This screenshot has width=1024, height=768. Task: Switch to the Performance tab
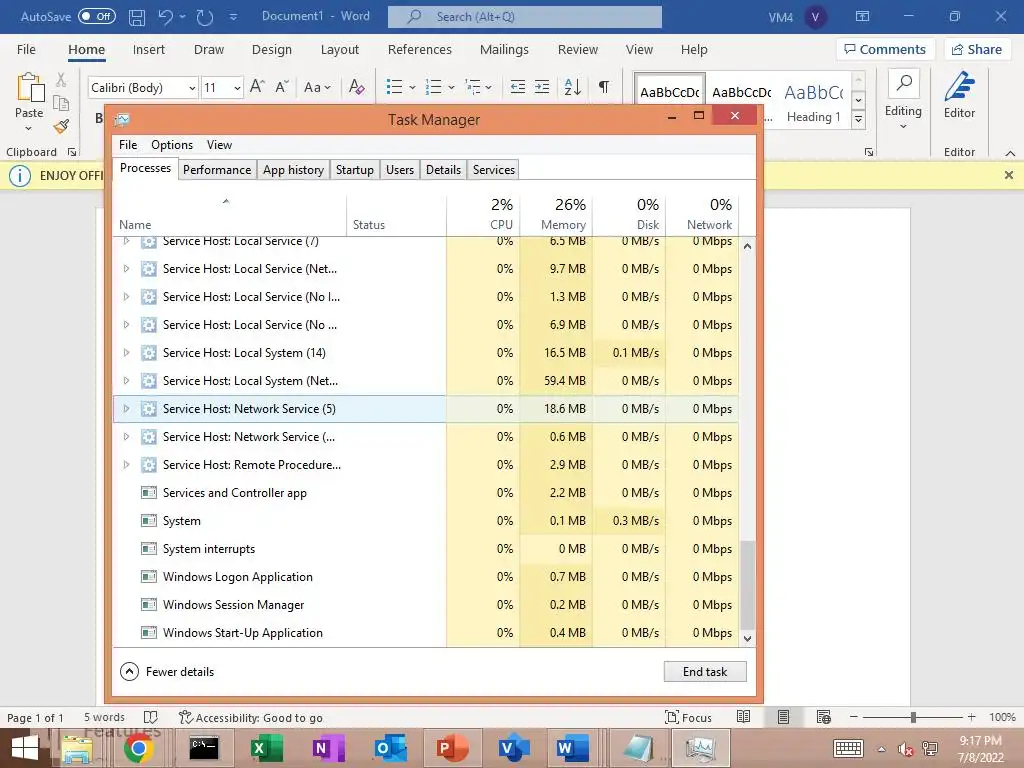[x=217, y=170]
